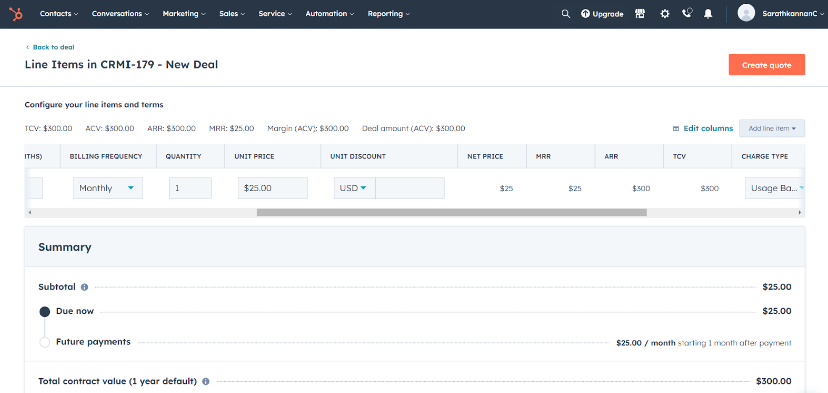Open the Add line item dropdown

pyautogui.click(x=772, y=128)
